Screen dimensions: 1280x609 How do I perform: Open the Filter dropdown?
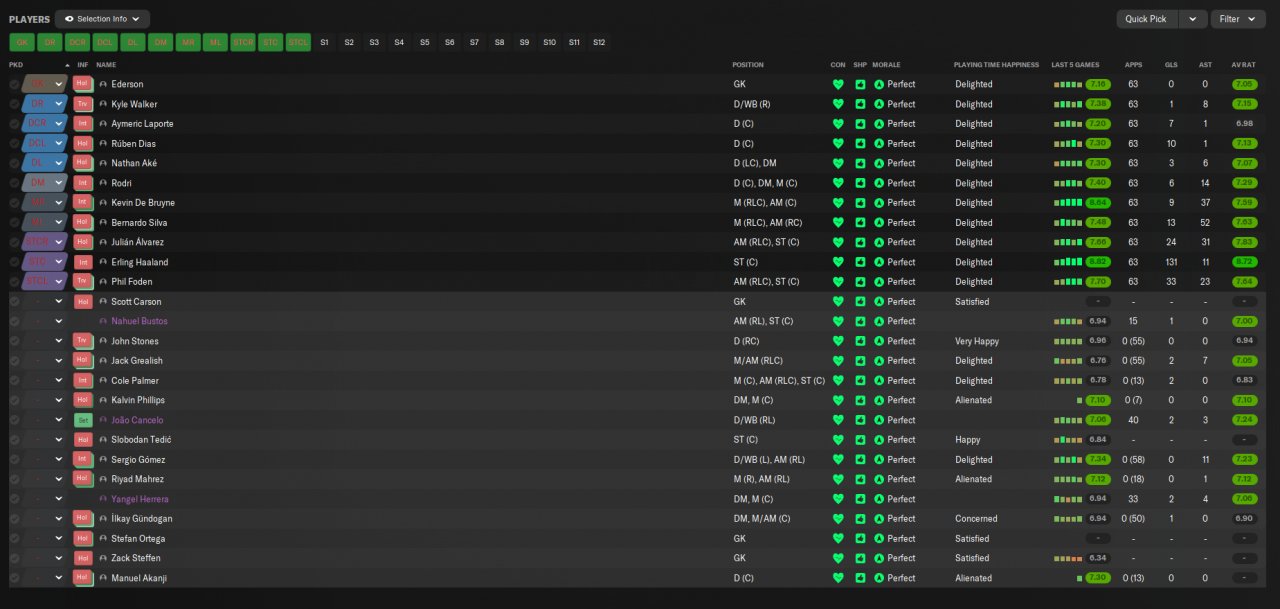1238,19
